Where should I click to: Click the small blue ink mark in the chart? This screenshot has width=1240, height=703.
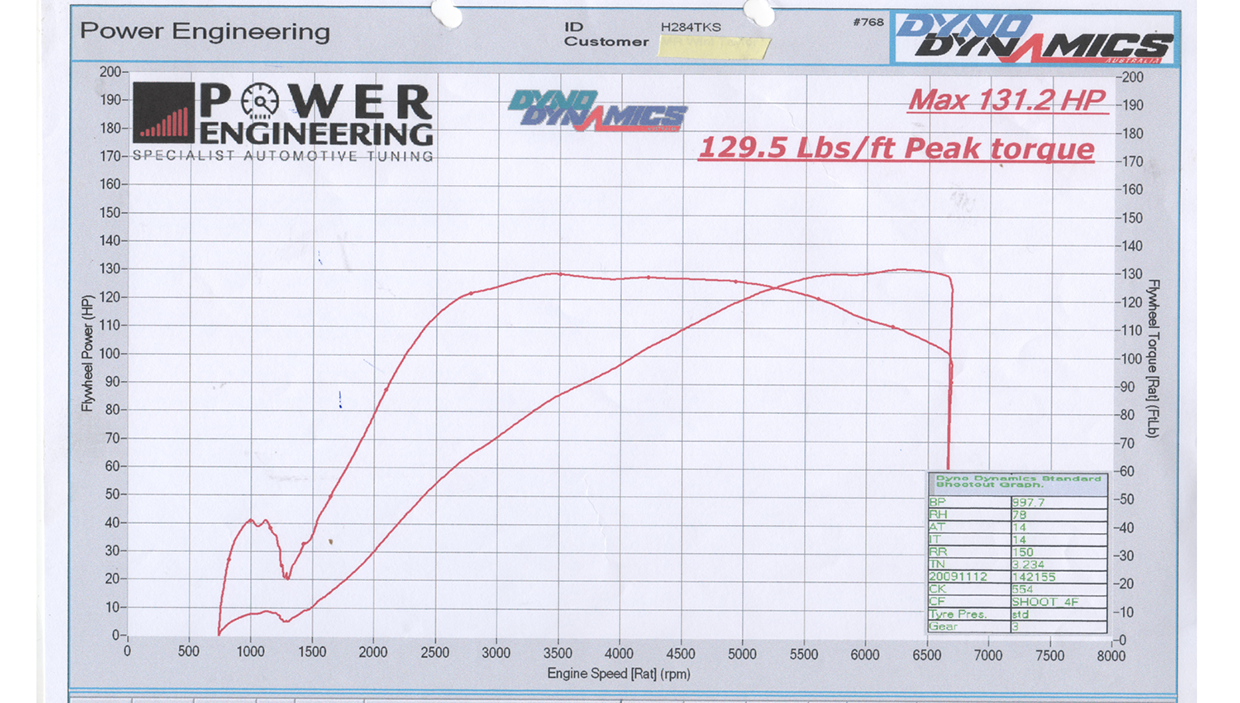coord(341,399)
